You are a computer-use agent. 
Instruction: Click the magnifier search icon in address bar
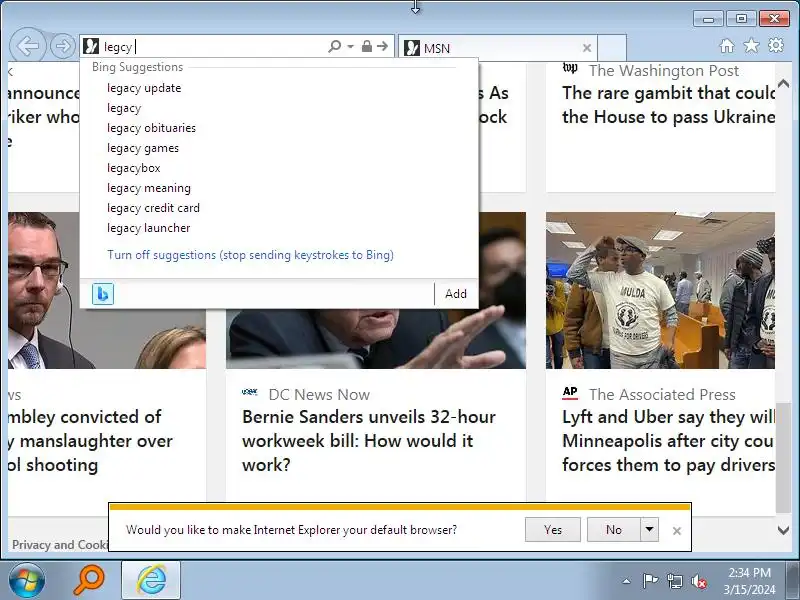pyautogui.click(x=335, y=46)
